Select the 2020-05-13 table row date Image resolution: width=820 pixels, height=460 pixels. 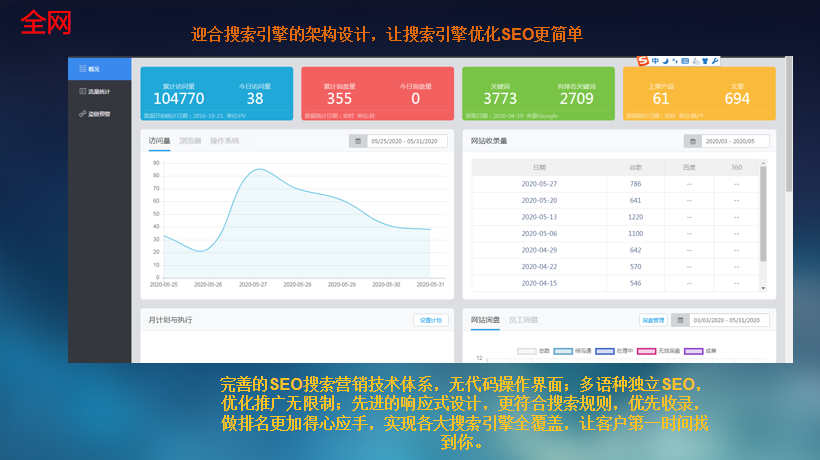coord(539,217)
